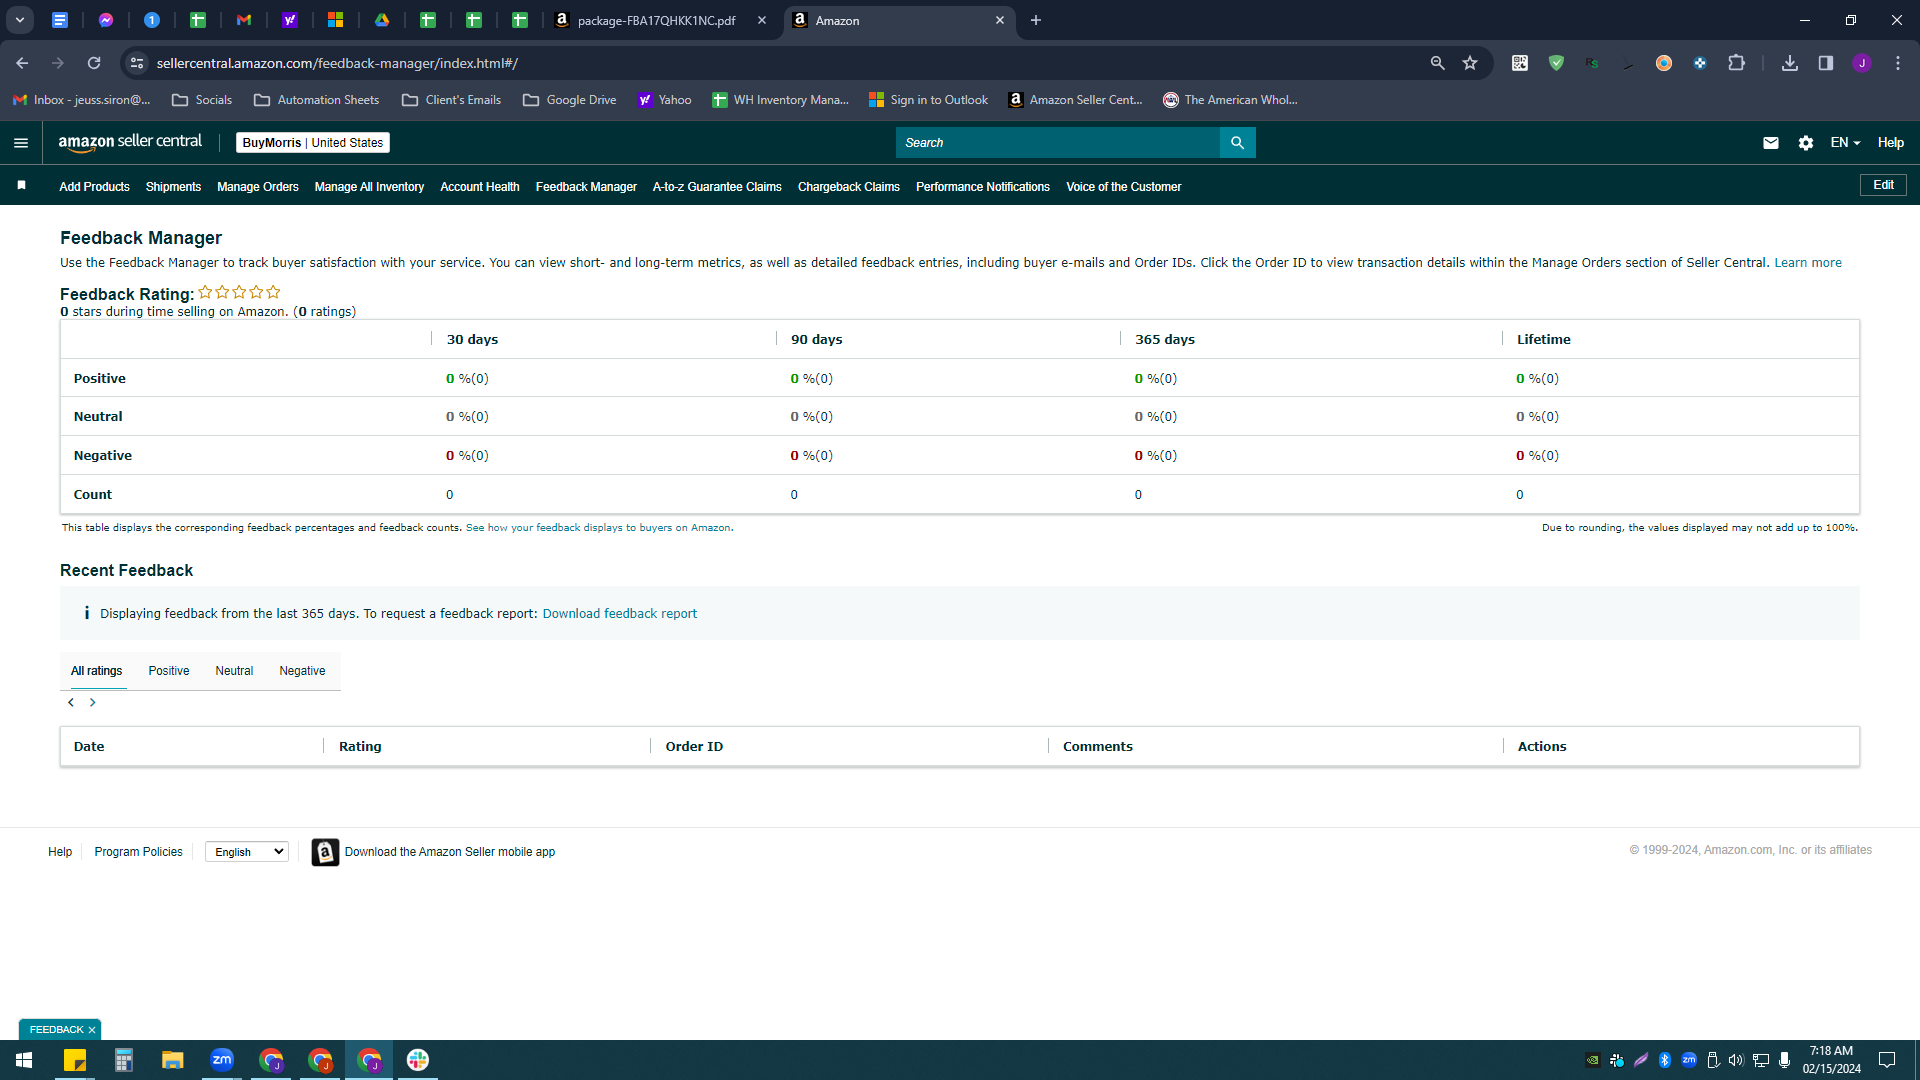Open Voice of the Customer menu item
This screenshot has height=1080, width=1920.
pos(1124,187)
